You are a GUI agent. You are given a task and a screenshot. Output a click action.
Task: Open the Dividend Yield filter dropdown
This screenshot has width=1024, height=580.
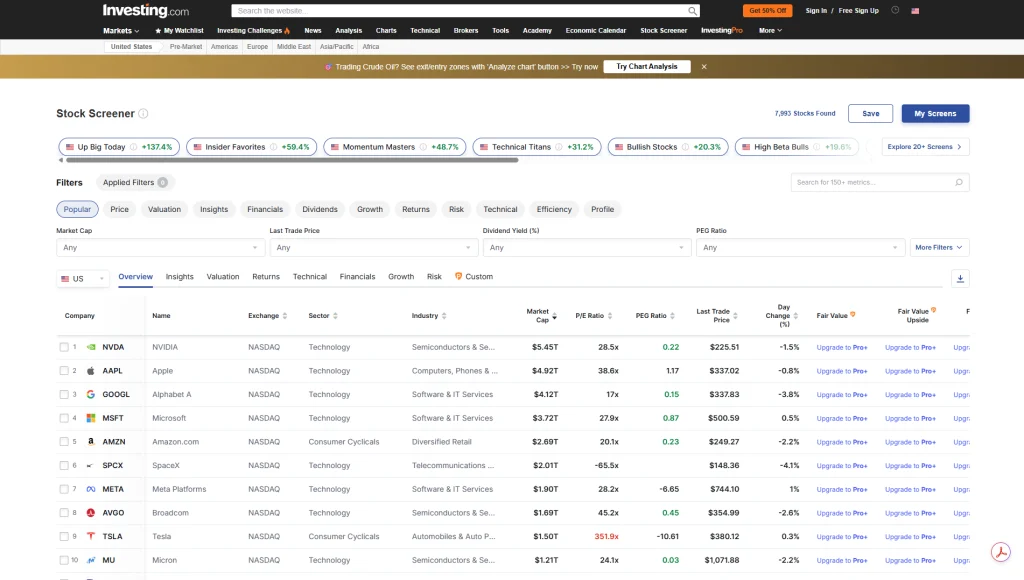tap(586, 248)
